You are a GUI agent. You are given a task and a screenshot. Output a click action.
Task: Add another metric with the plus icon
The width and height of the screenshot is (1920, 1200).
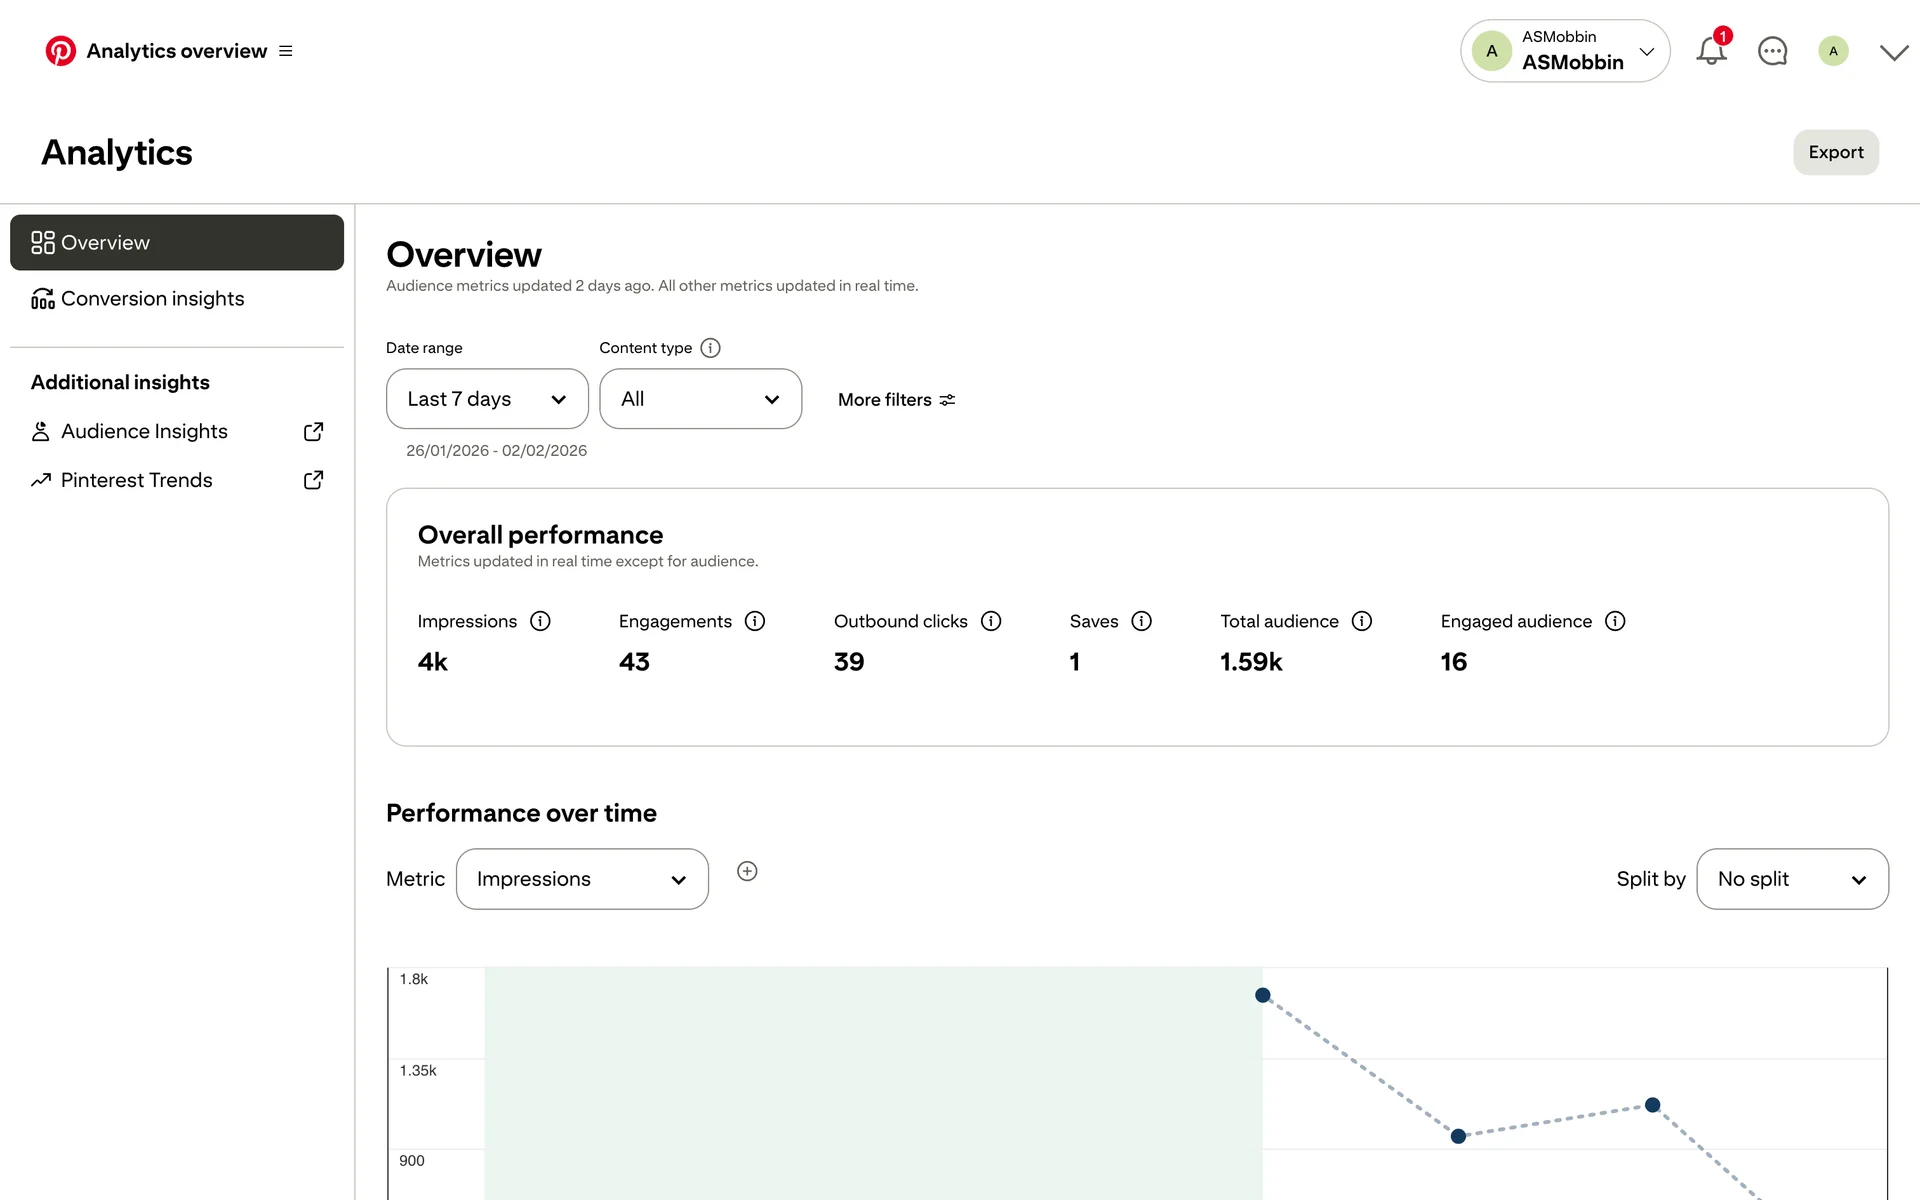click(x=747, y=871)
